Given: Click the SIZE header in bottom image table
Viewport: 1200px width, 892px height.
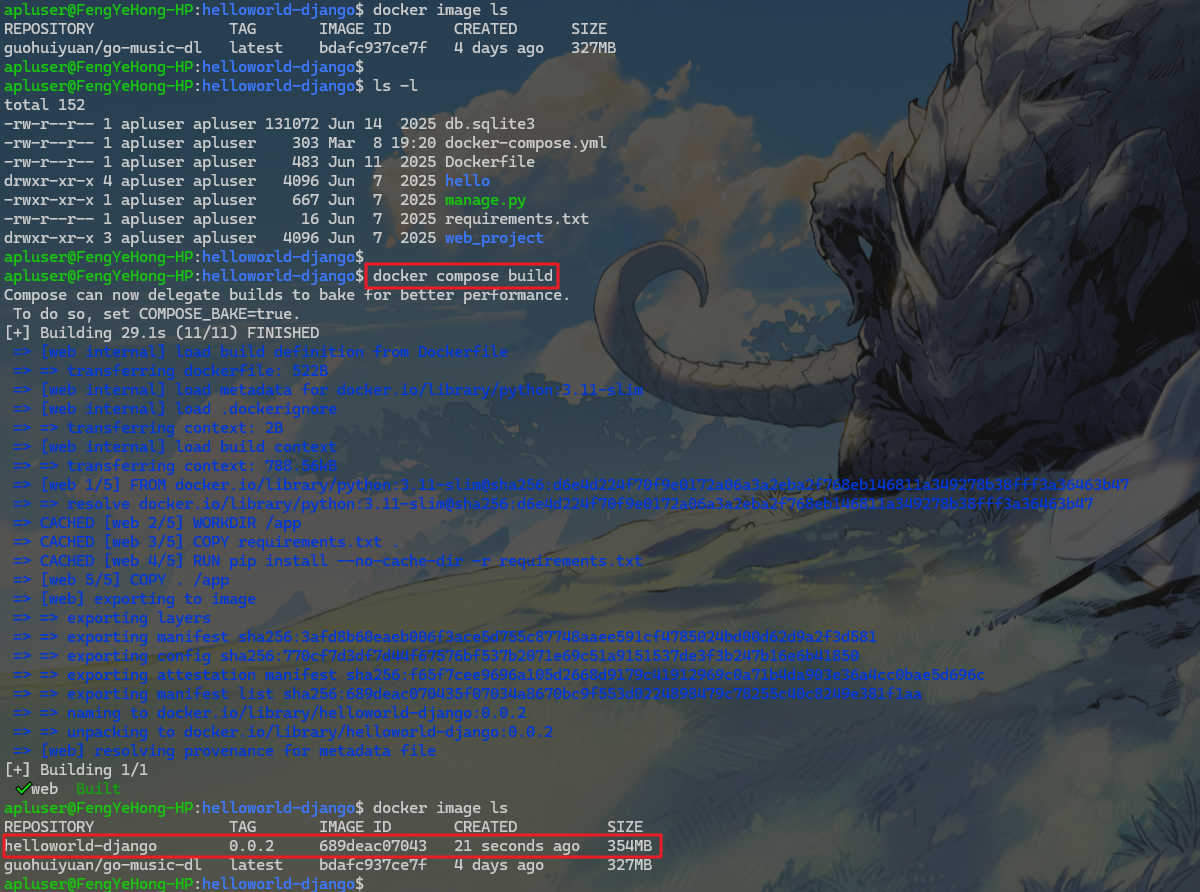Looking at the screenshot, I should [625, 827].
